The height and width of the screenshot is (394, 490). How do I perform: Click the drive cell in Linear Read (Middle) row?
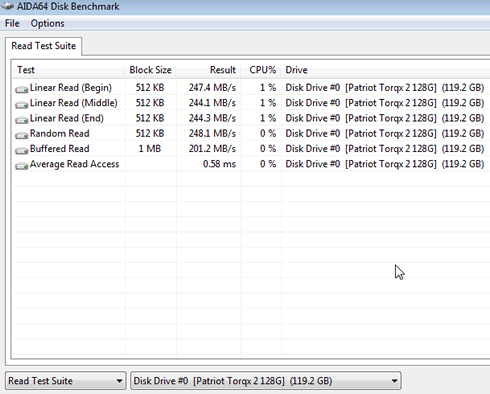tap(385, 103)
